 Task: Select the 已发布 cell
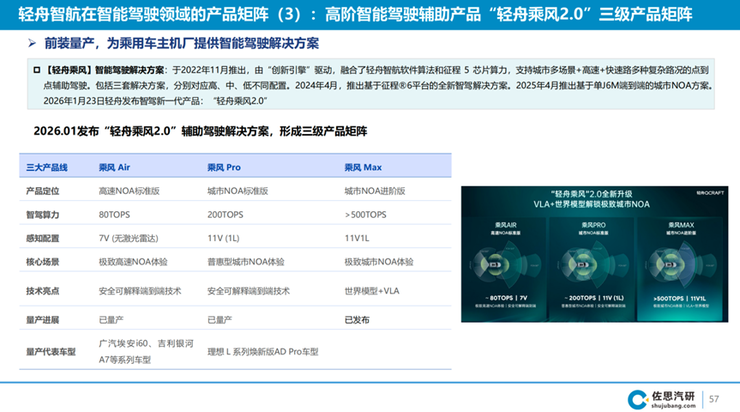point(357,320)
